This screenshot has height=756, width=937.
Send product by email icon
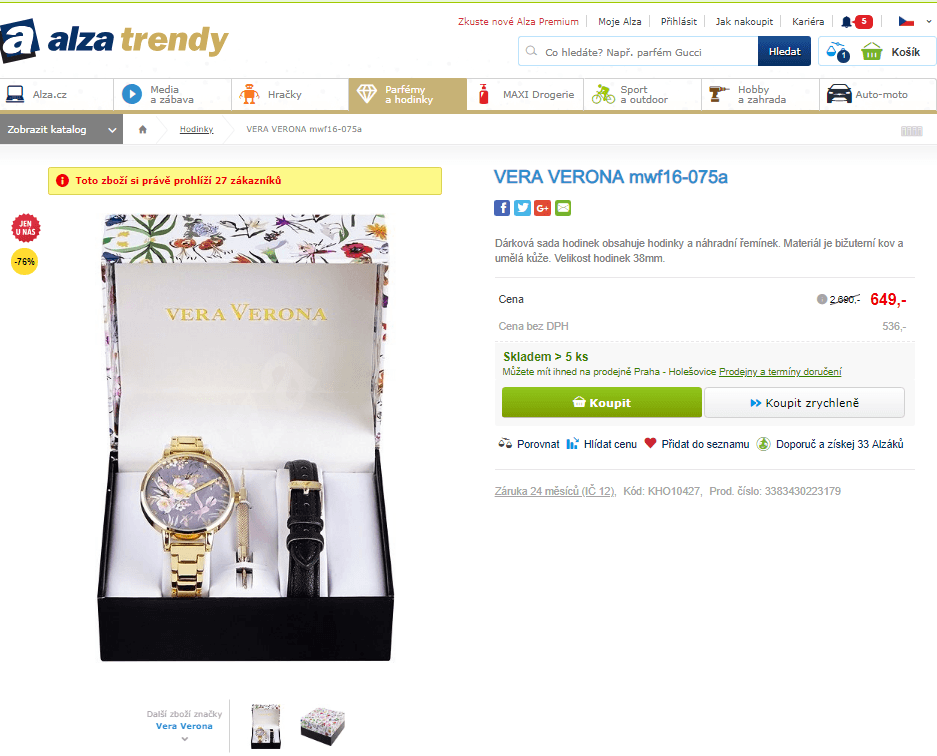click(563, 208)
